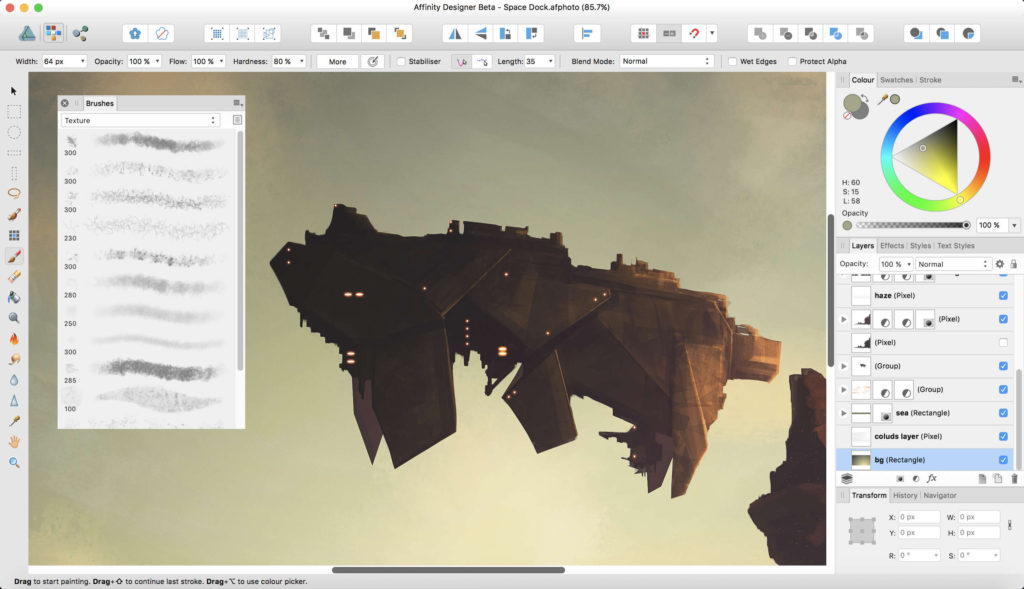Open the Texture brush category dropdown
The height and width of the screenshot is (589, 1024).
tap(140, 120)
